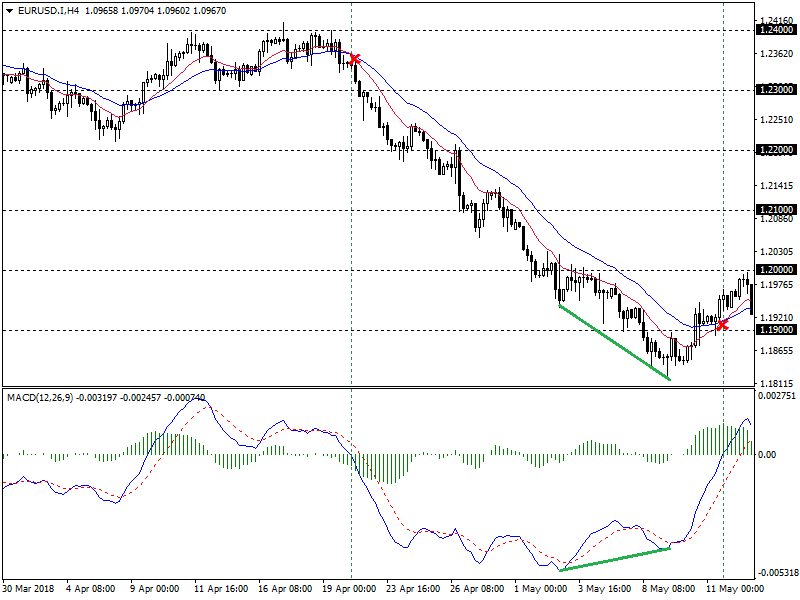
Task: Click the 1.20860 price scale value
Action: click(x=777, y=219)
